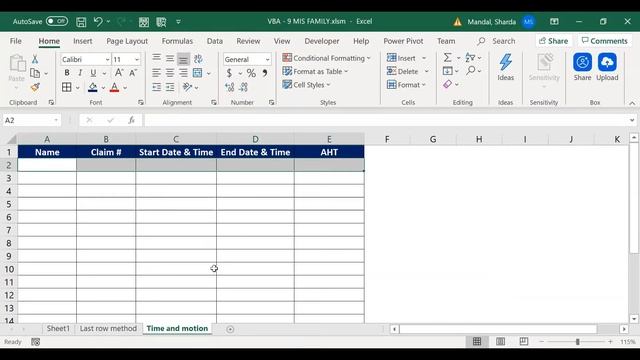Screen dimensions: 640x360
Task: Add a new sheet plus button
Action: [x=230, y=329]
